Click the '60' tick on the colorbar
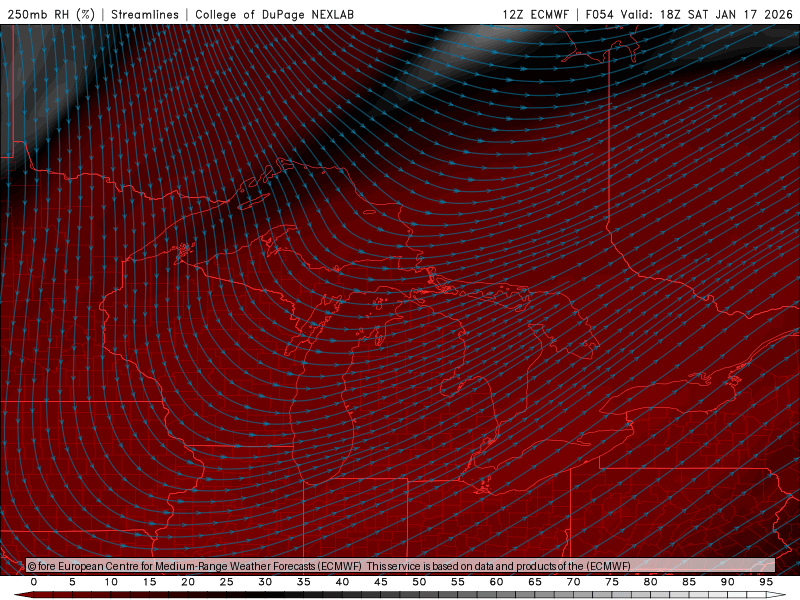Viewport: 800px width, 600px height. point(496,582)
